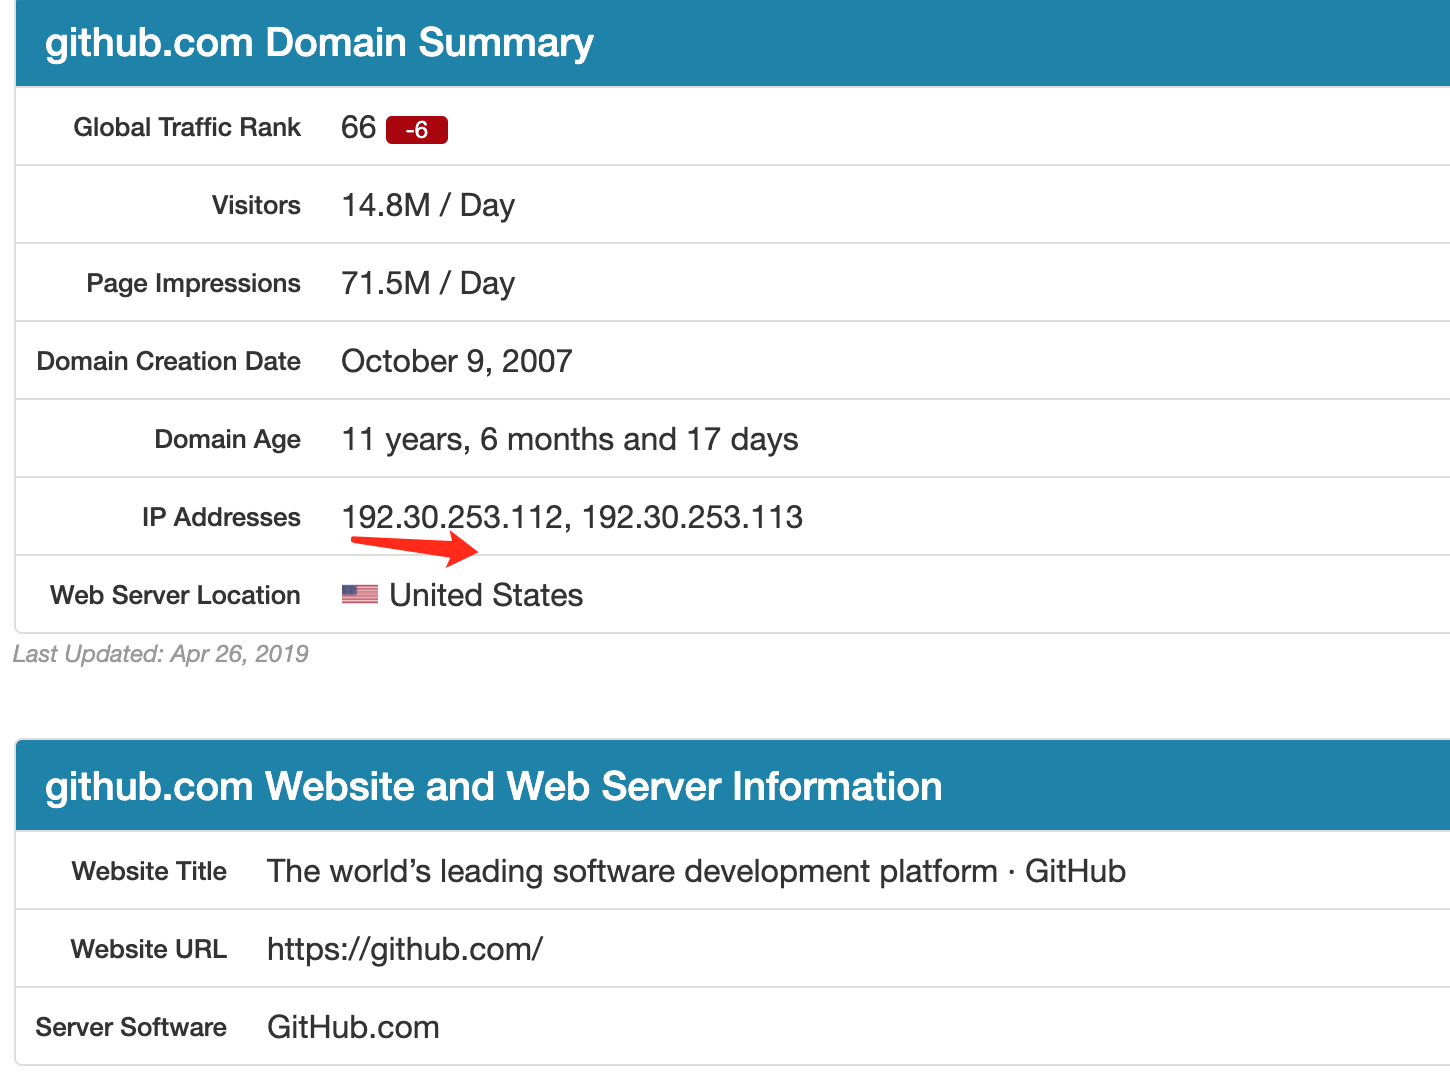Viewport: 1450px width, 1076px height.
Task: Click the United States location text
Action: point(486,595)
